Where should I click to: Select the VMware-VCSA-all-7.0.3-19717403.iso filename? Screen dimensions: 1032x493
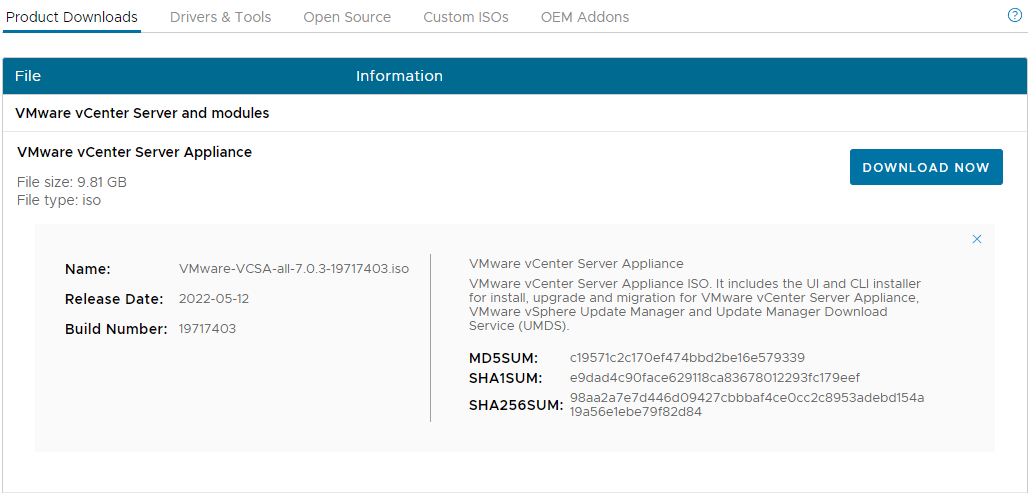point(294,269)
